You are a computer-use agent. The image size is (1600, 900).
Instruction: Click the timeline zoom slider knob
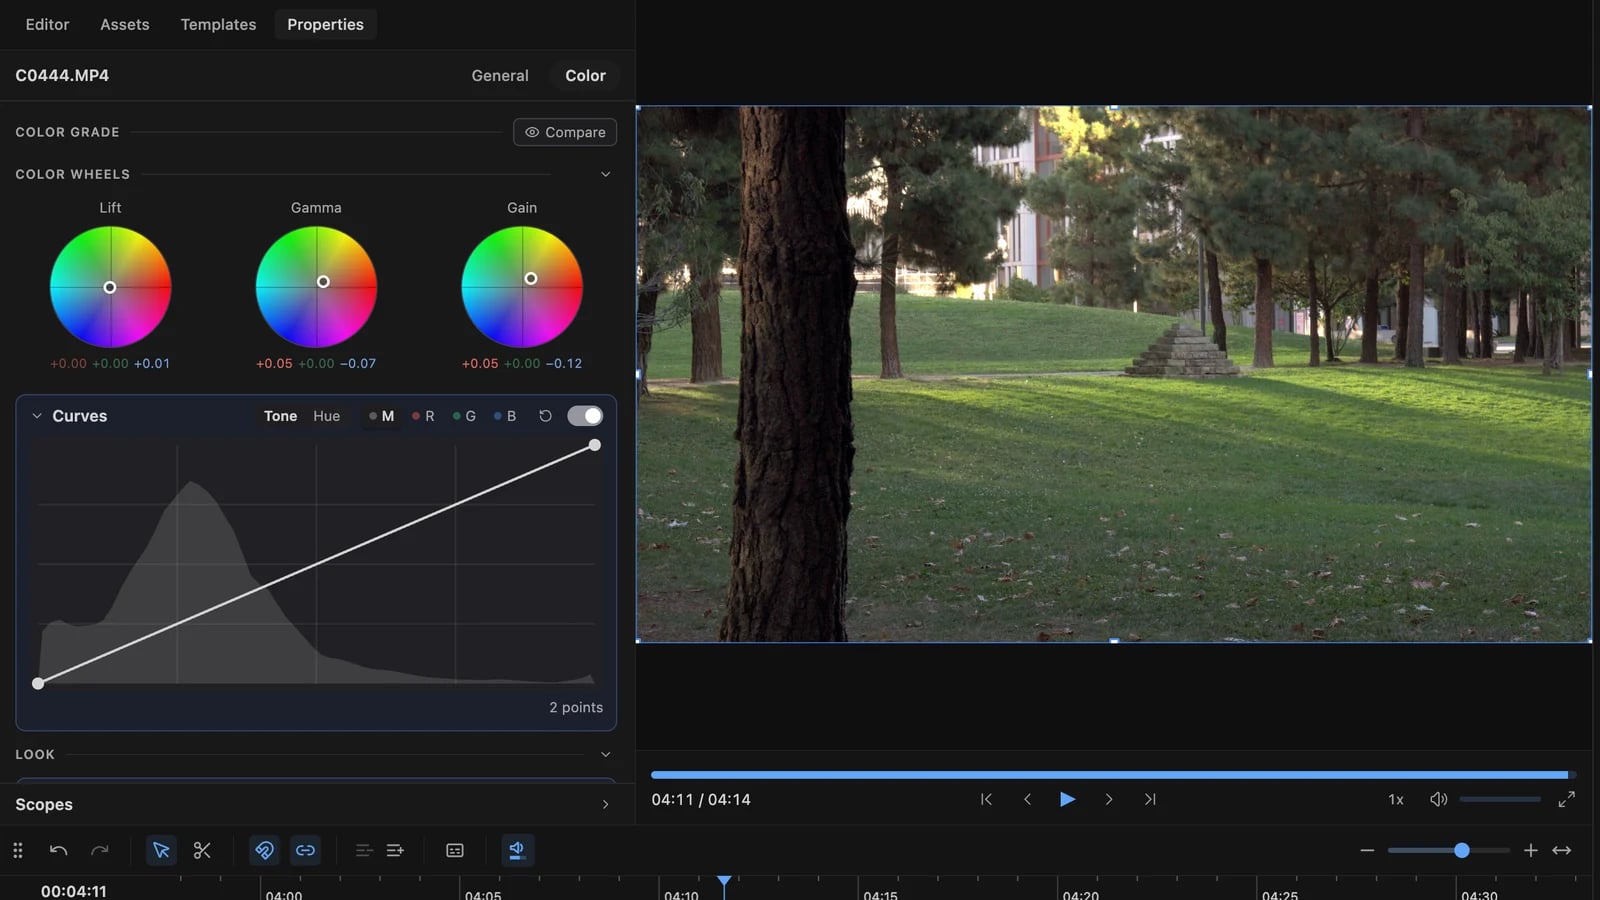click(x=1462, y=850)
